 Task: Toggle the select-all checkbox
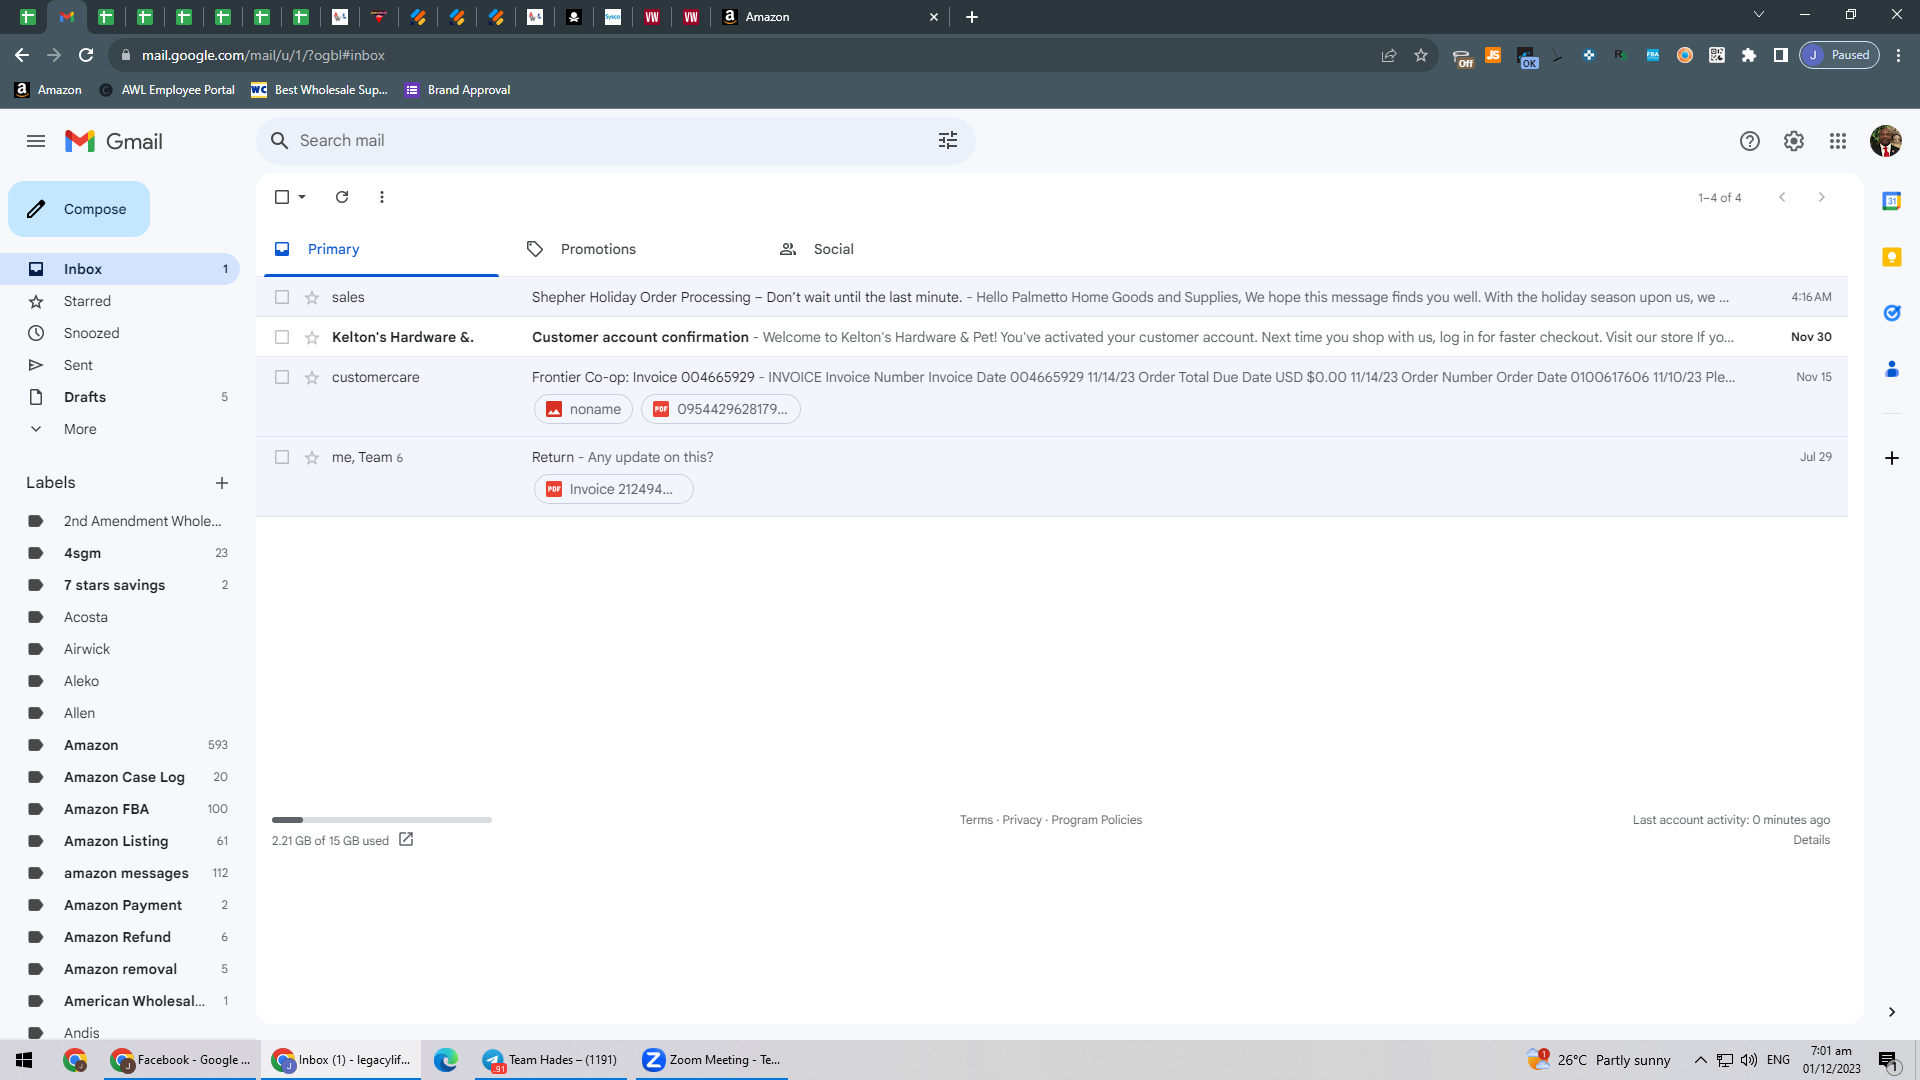[282, 197]
